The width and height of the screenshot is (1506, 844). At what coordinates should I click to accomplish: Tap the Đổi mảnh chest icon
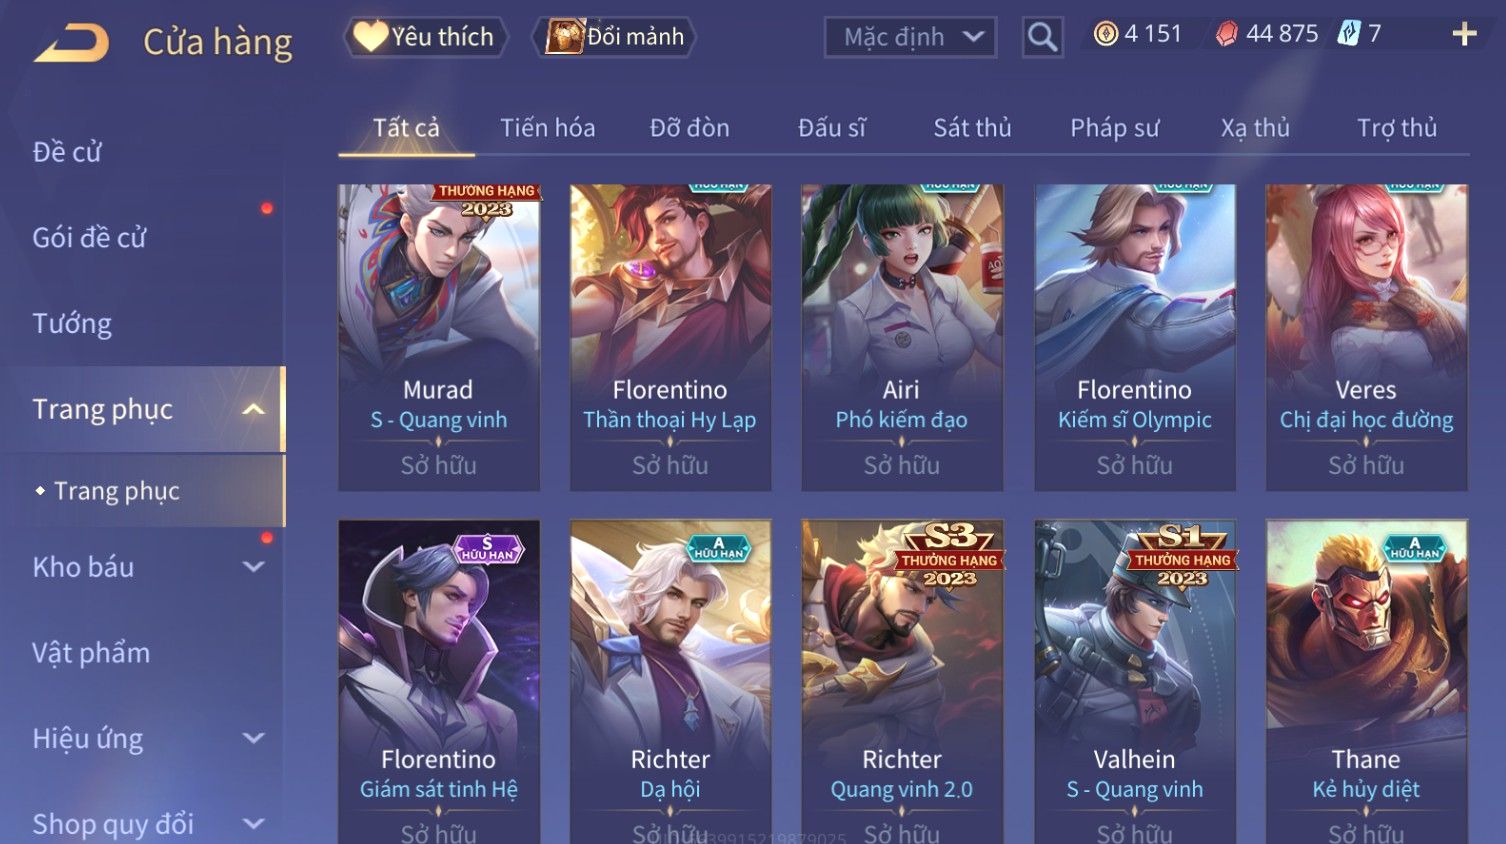pos(564,36)
